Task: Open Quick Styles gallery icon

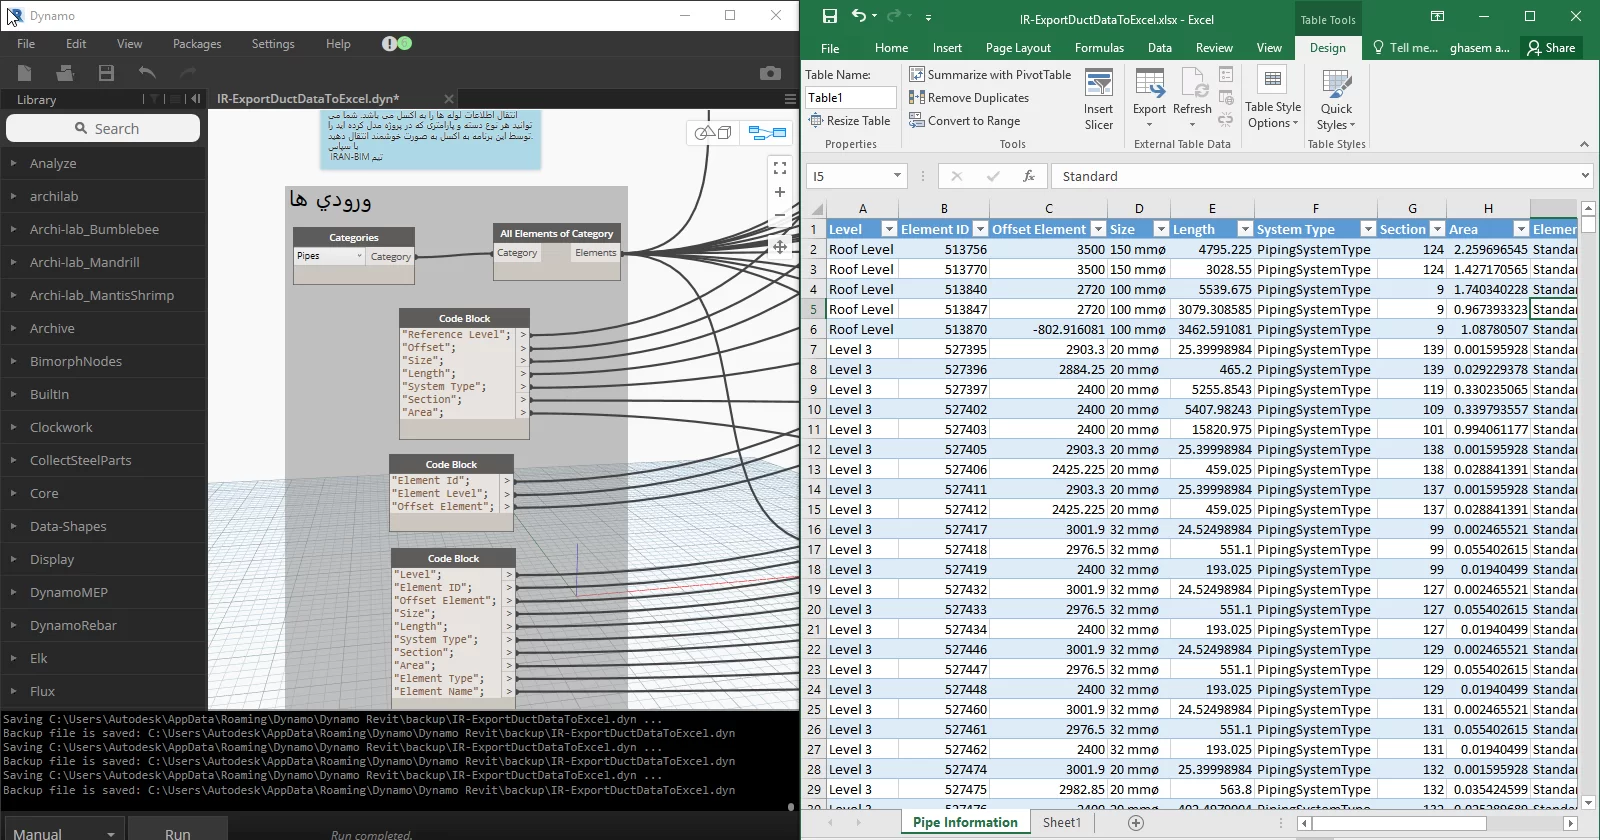Action: (x=1336, y=100)
